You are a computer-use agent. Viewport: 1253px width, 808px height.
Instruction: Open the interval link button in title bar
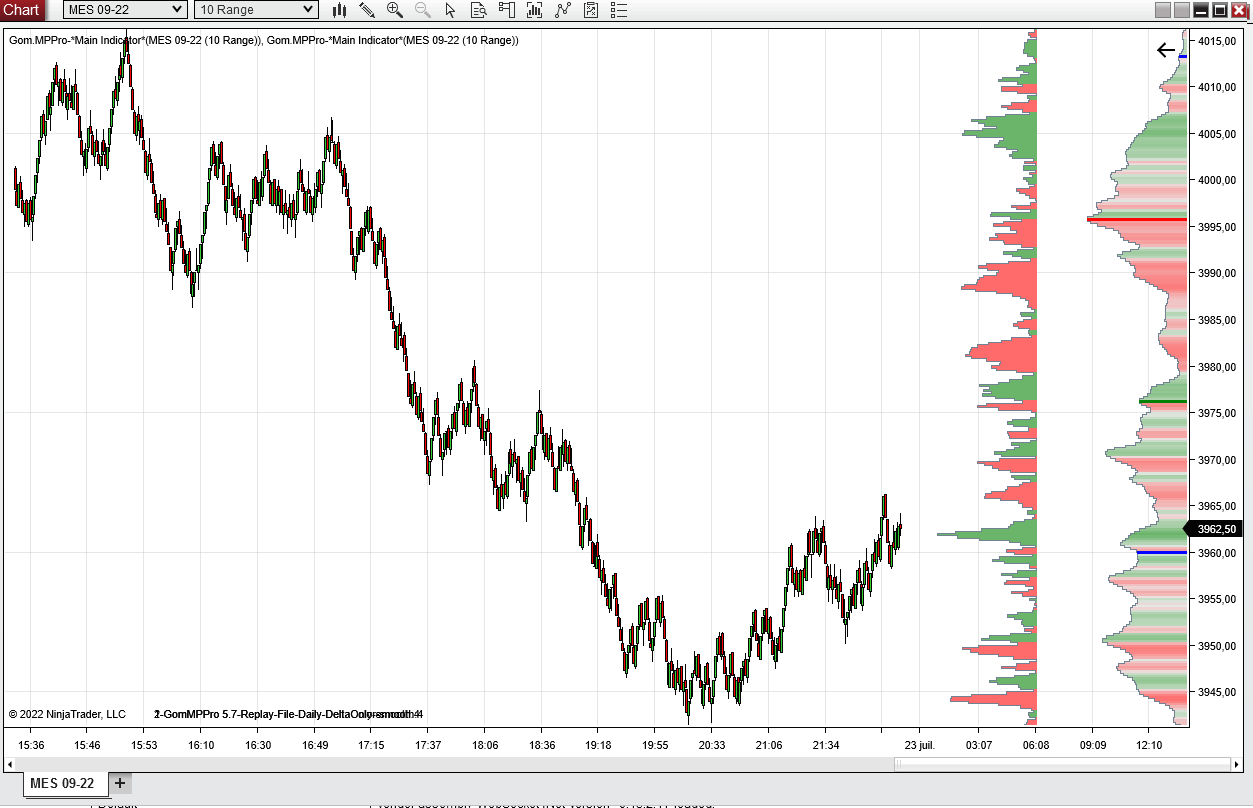click(1181, 10)
